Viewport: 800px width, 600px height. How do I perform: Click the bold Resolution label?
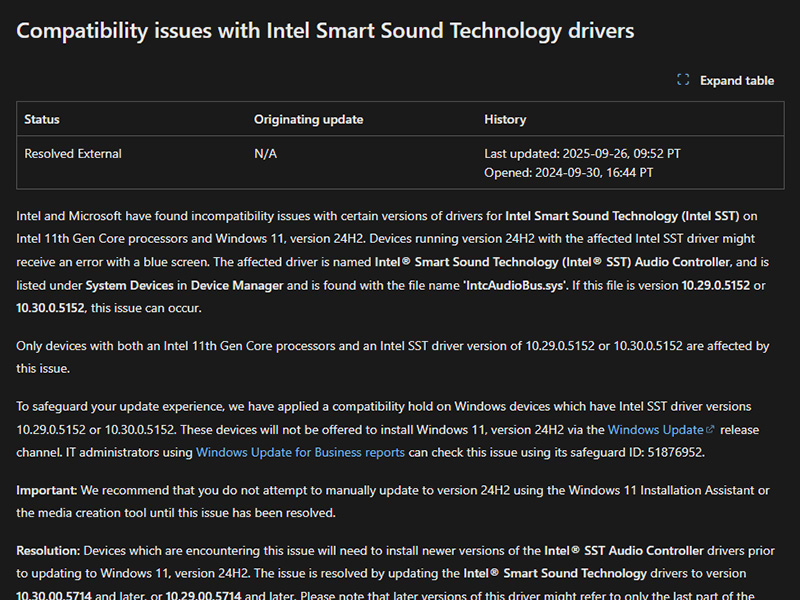click(x=49, y=550)
